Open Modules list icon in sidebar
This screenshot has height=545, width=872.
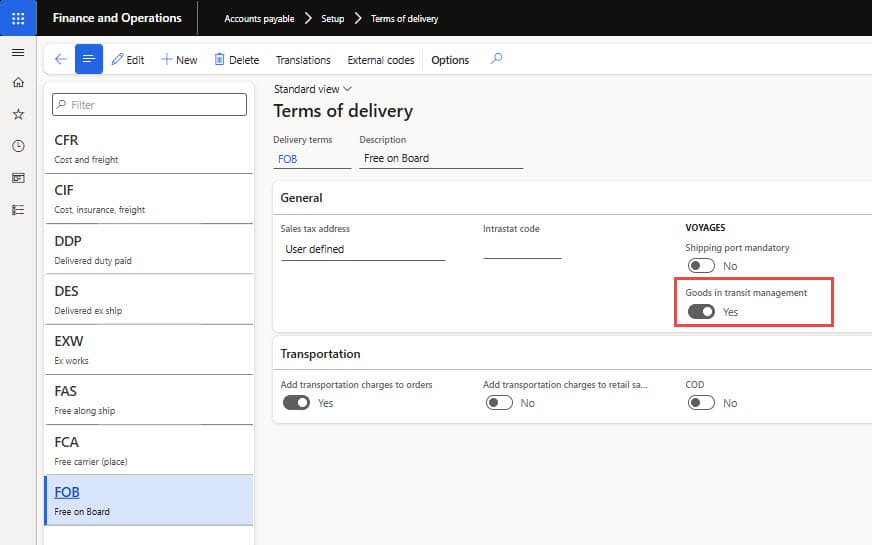coord(18,210)
